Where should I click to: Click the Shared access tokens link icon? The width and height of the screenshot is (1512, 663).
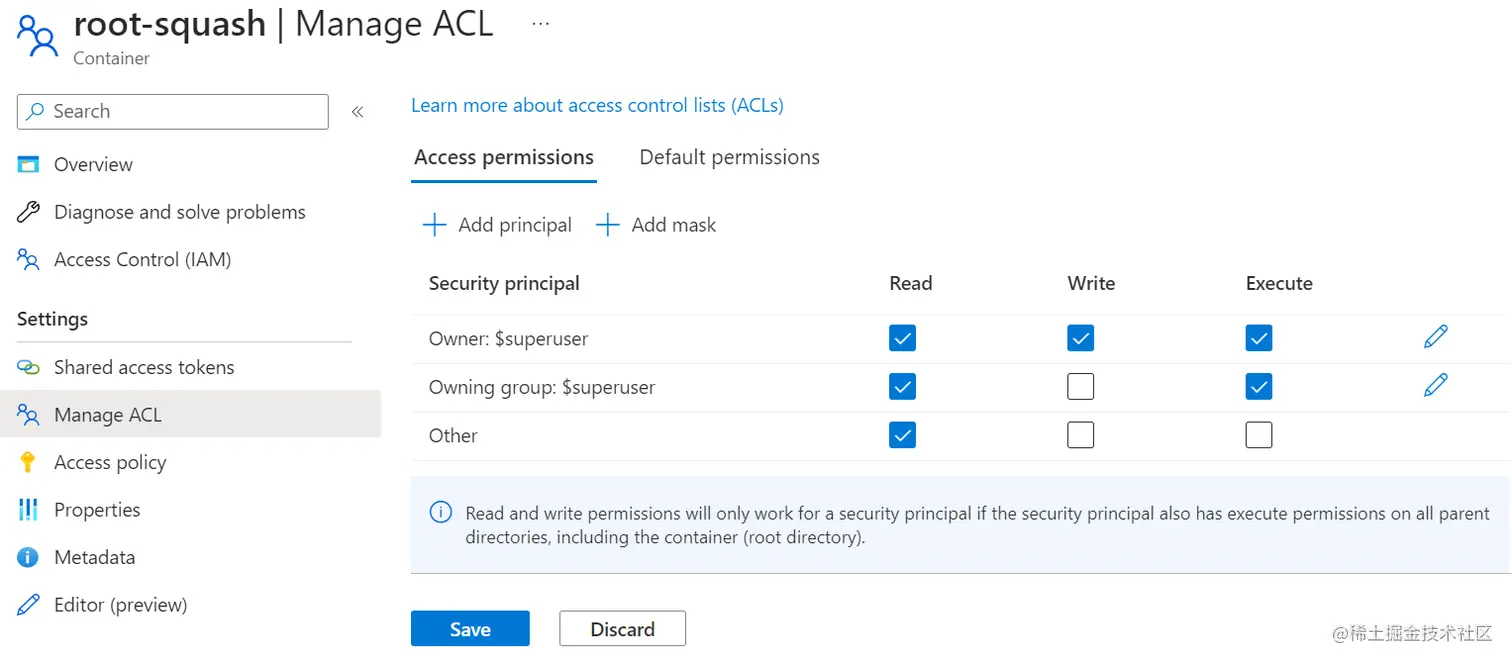(28, 367)
